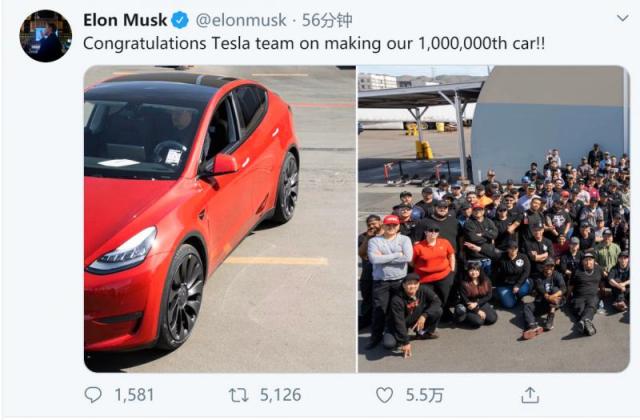Like the tweet with heart icon
The image size is (640, 420).
point(384,395)
